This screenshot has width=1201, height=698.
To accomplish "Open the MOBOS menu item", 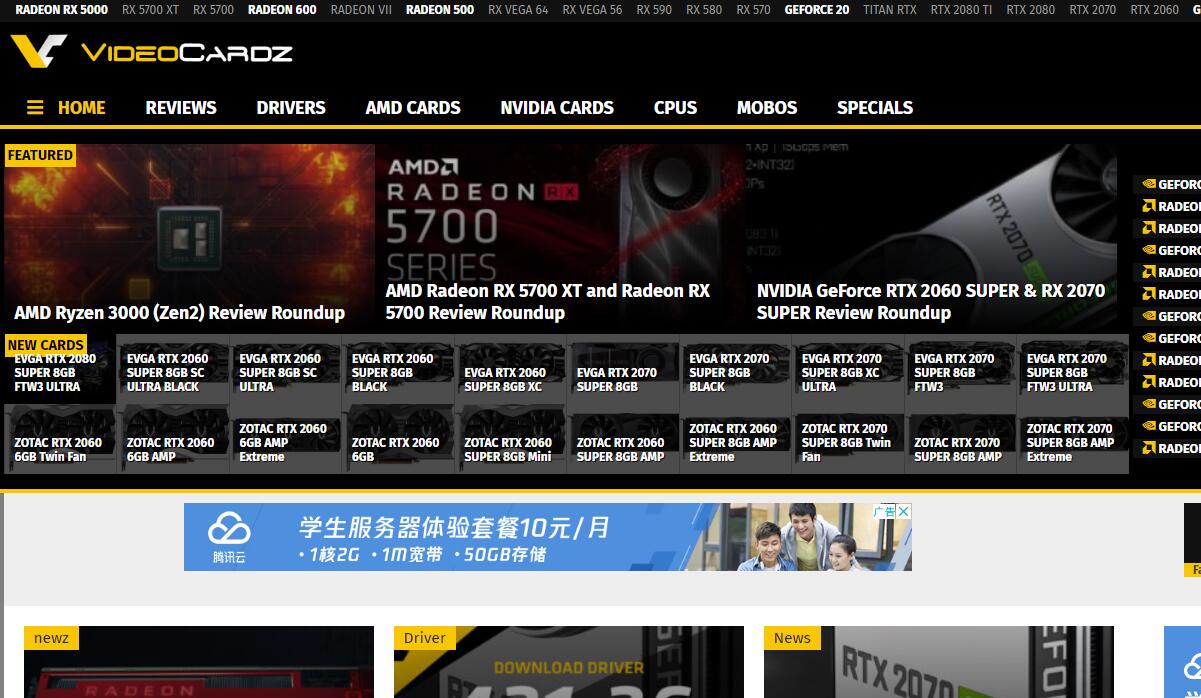I will tap(767, 108).
